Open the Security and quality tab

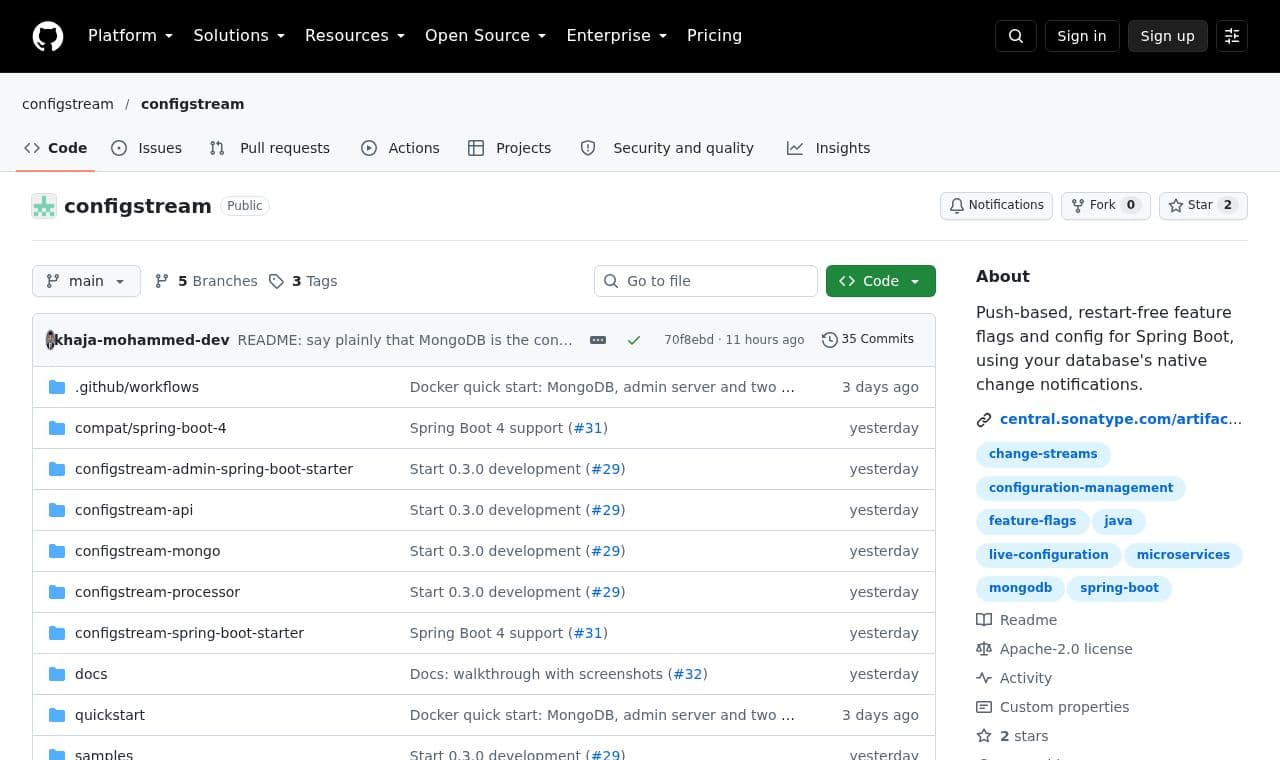[x=667, y=148]
